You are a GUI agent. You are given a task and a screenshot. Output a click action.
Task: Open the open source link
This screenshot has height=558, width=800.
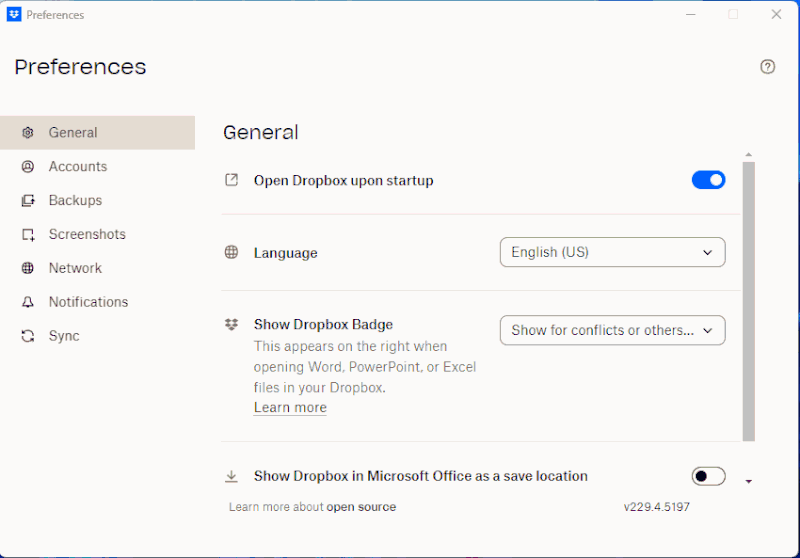click(361, 507)
